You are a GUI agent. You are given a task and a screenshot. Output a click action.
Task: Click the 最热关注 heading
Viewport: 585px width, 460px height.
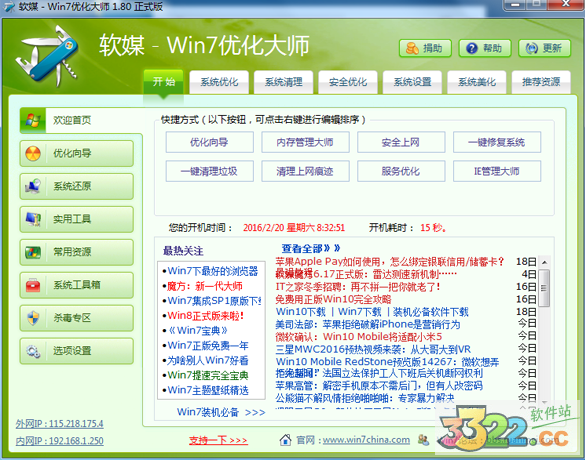click(183, 251)
